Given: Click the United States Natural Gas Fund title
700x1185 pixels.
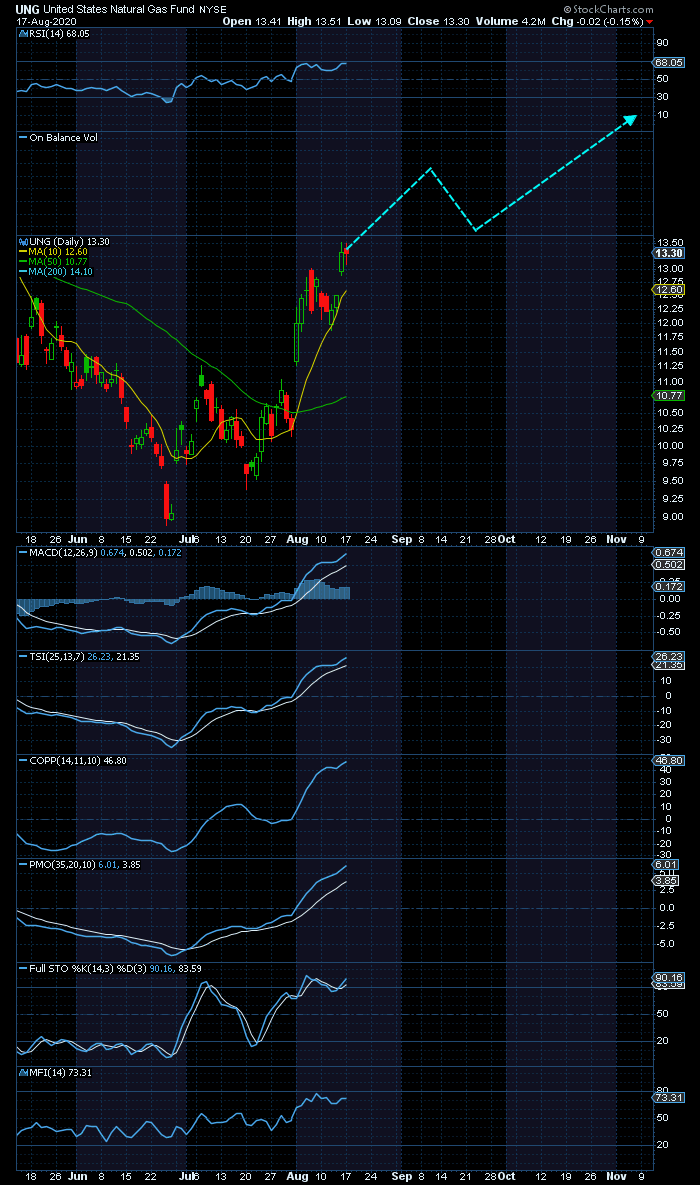Looking at the screenshot, I should (x=119, y=9).
